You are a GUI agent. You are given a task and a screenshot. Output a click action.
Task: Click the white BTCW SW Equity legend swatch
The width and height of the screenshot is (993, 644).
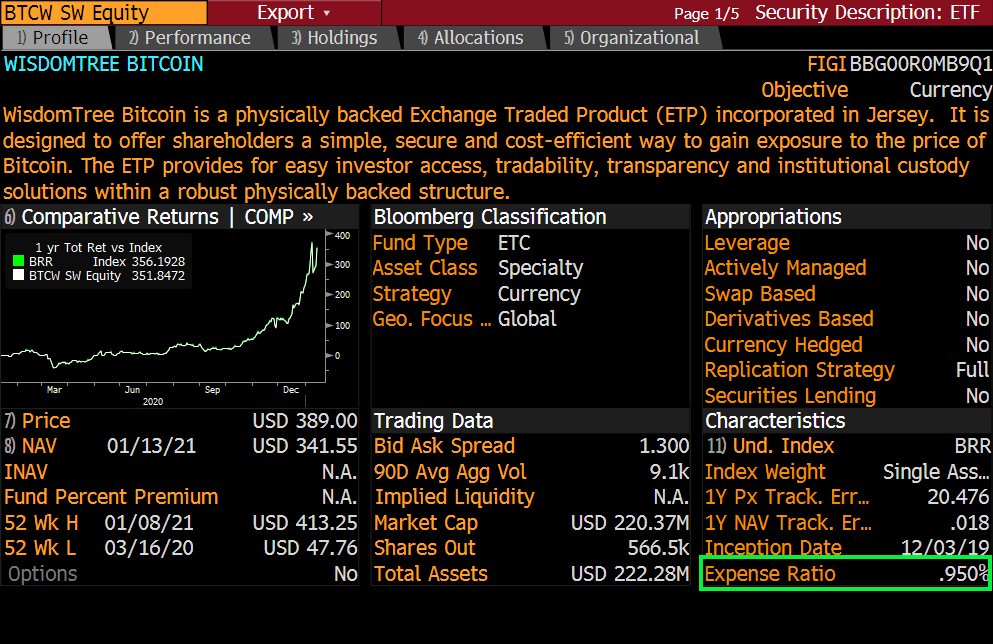point(17,275)
